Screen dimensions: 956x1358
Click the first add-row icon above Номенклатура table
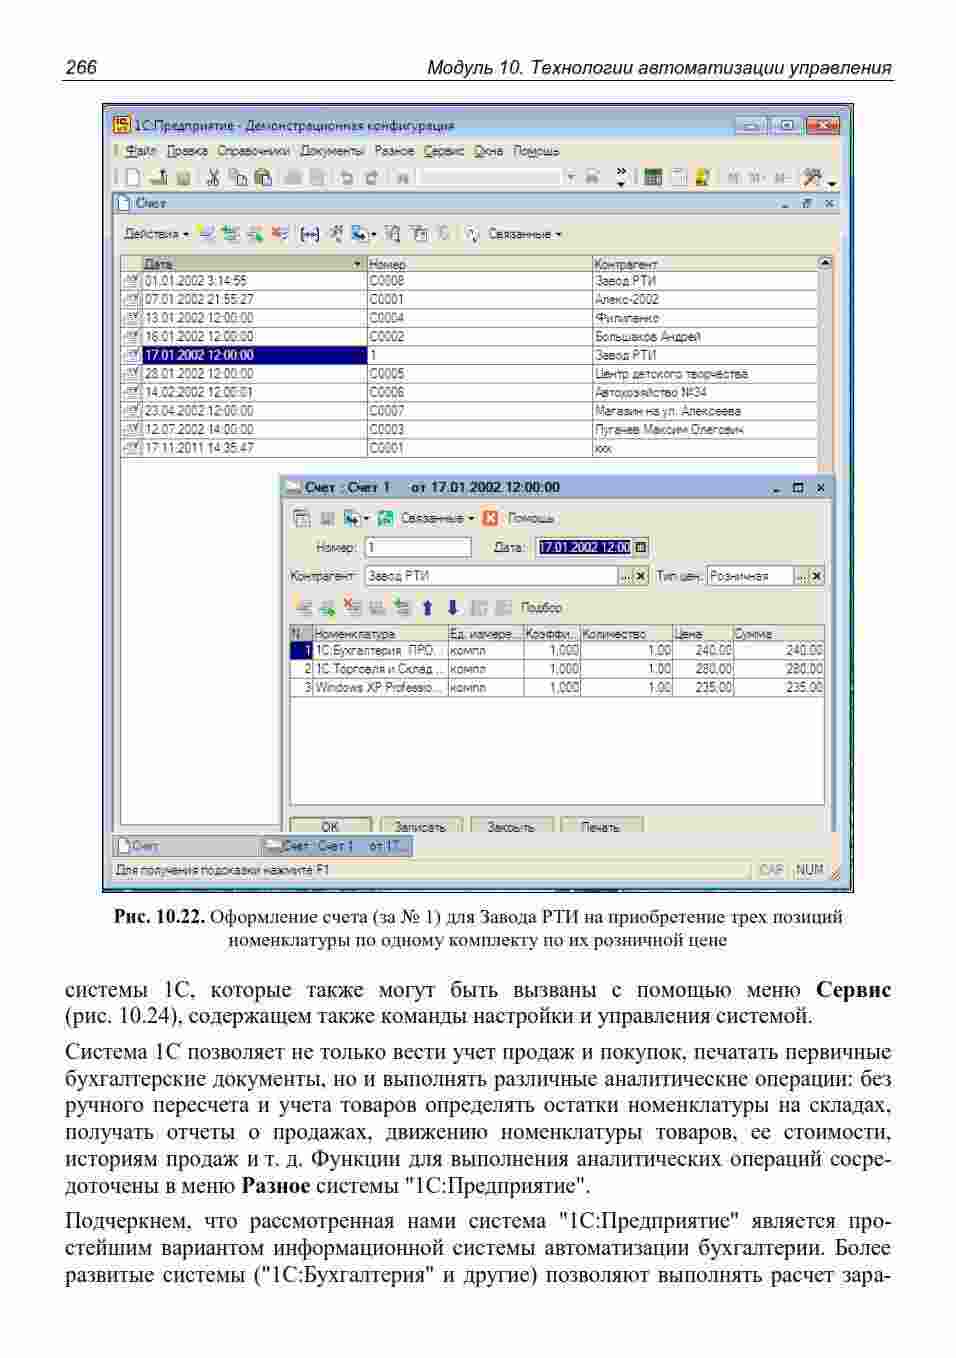coord(302,607)
